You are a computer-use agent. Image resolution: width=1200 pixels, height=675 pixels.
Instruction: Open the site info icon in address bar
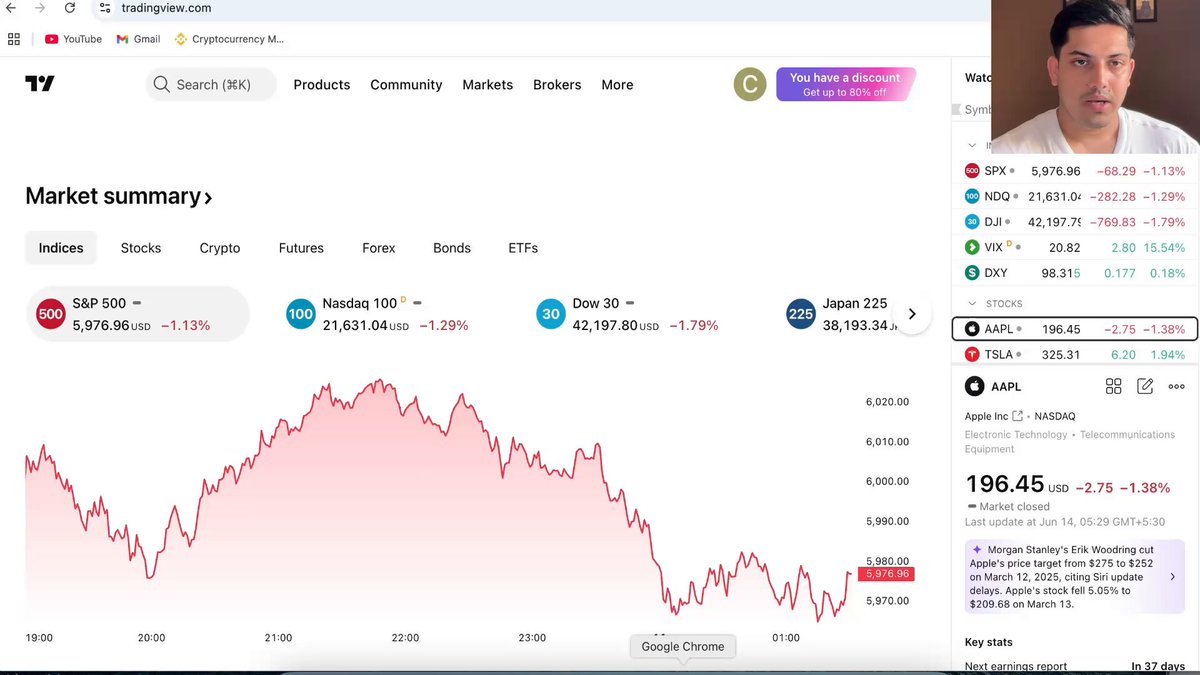click(x=105, y=8)
